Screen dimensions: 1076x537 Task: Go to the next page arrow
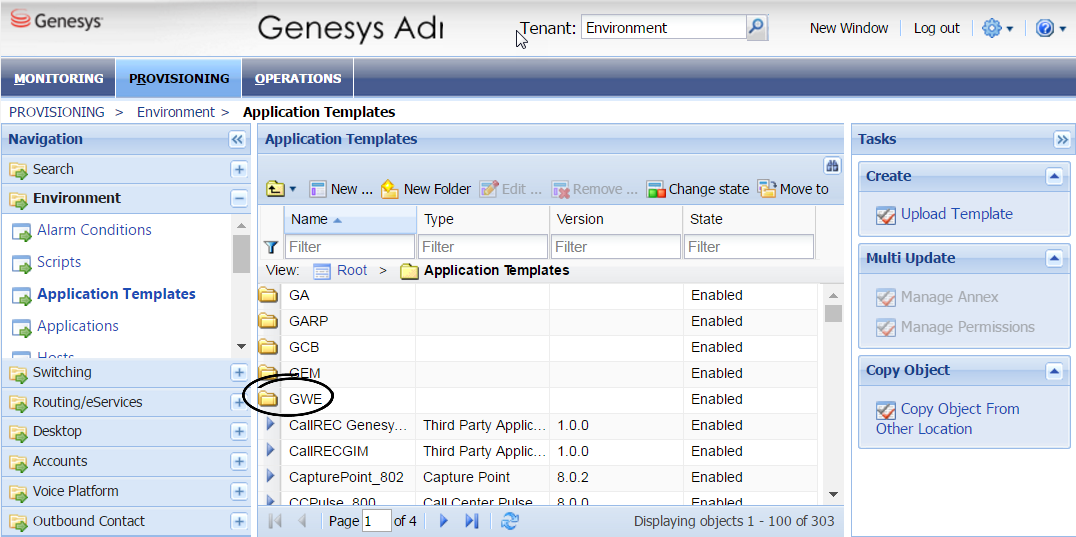[444, 521]
